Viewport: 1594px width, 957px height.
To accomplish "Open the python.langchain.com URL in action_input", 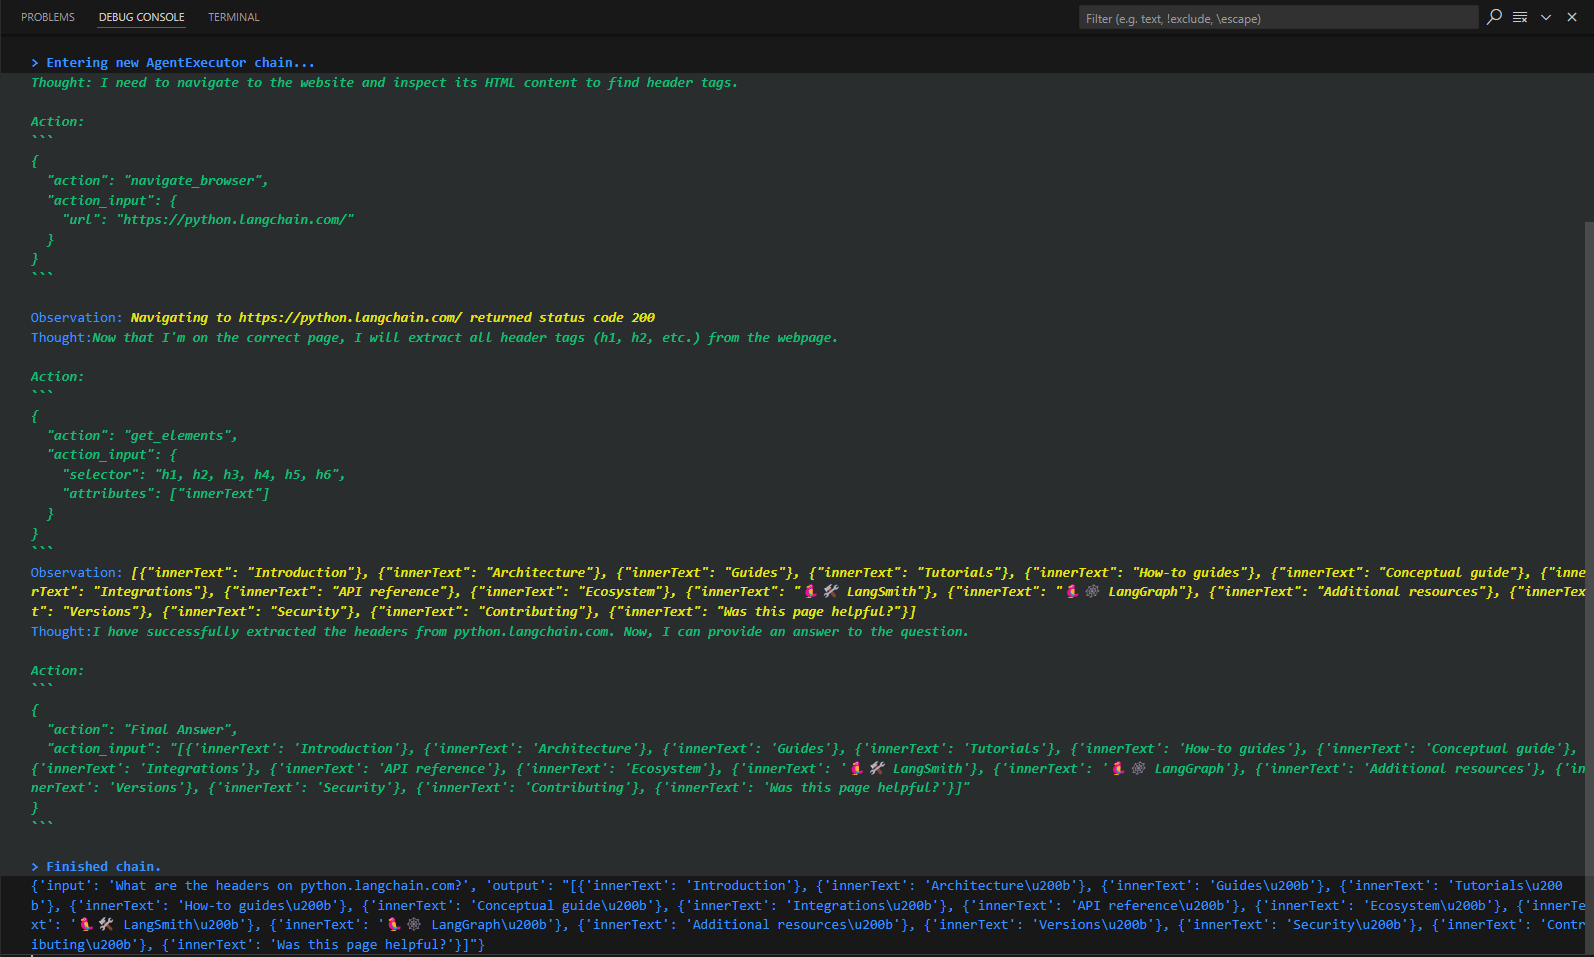I will [x=235, y=220].
